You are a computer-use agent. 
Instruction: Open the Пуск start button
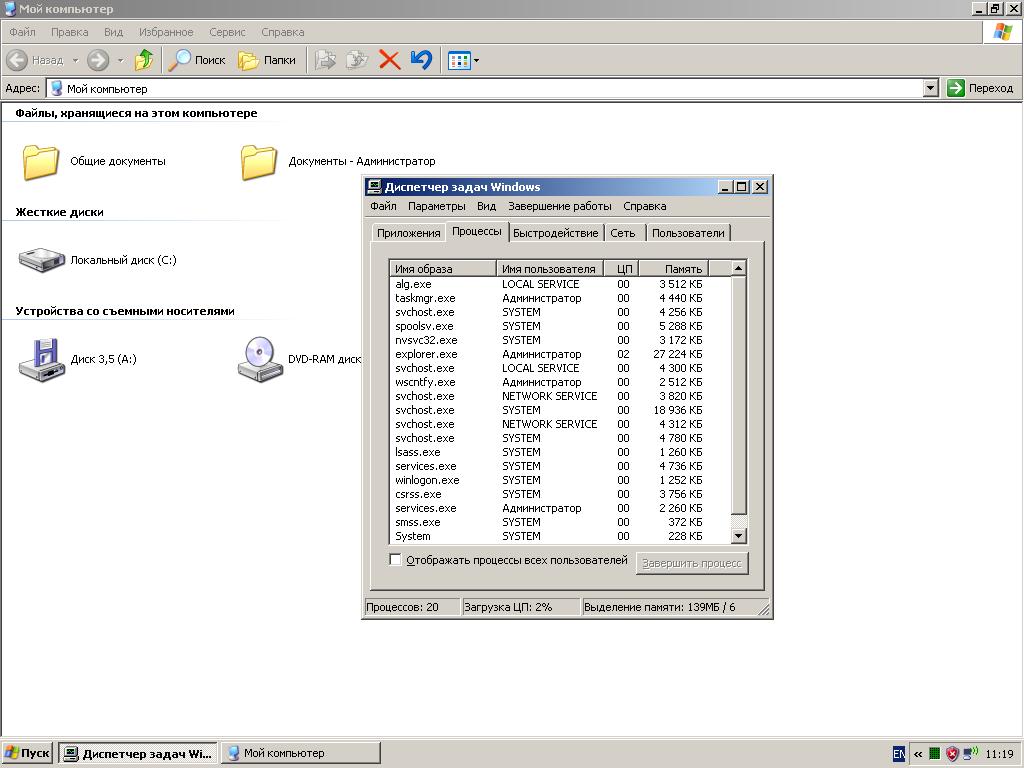27,753
